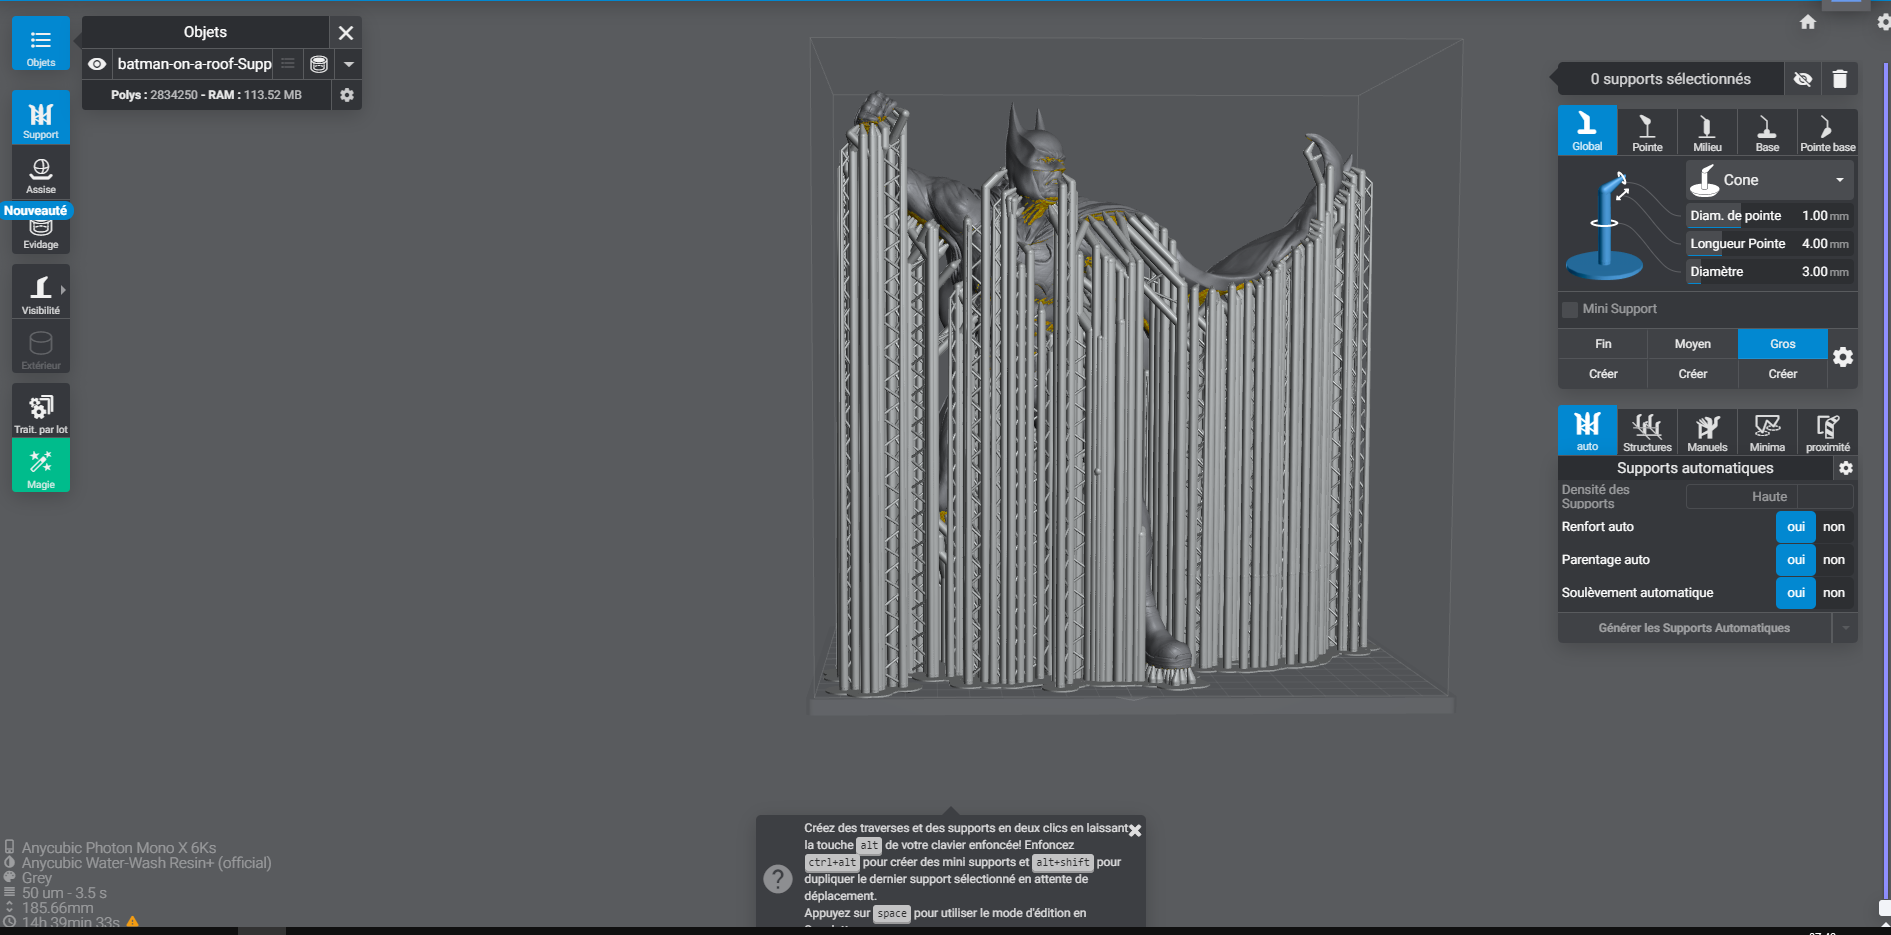The width and height of the screenshot is (1891, 935).
Task: Open the Assise tool in left sidebar
Action: pos(41,174)
